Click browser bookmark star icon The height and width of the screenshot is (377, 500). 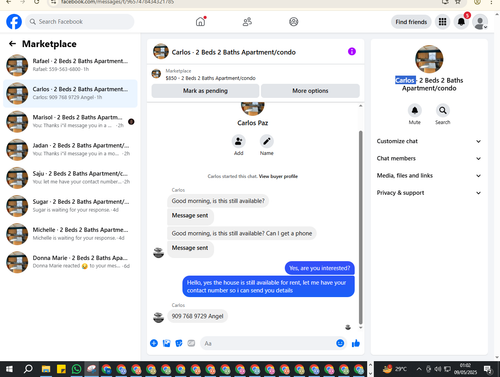click(458, 2)
